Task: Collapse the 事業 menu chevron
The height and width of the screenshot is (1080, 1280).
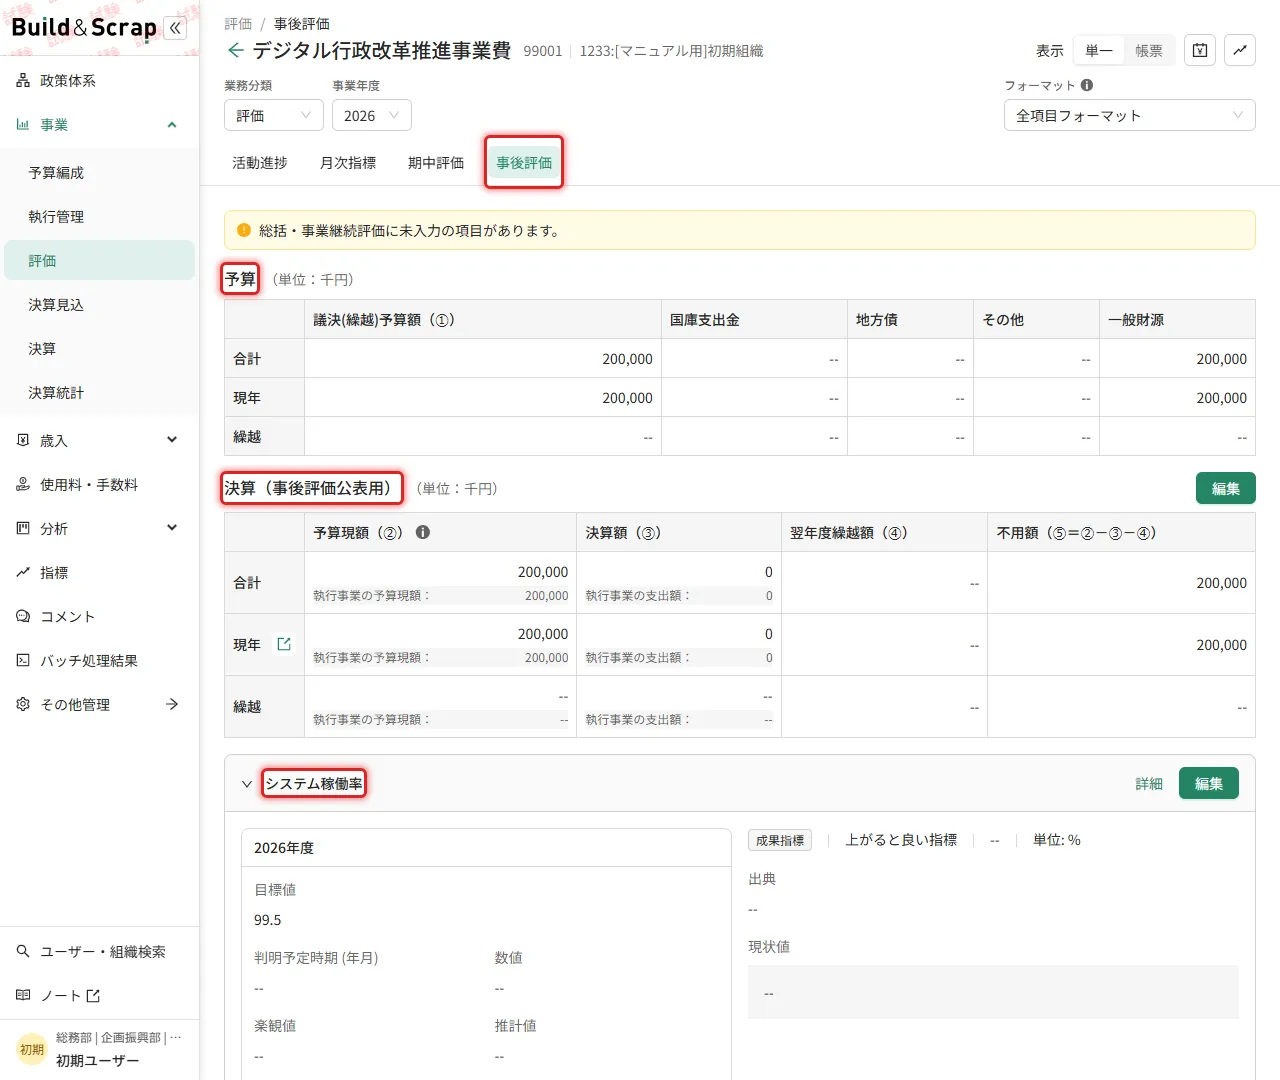Action: coord(172,124)
